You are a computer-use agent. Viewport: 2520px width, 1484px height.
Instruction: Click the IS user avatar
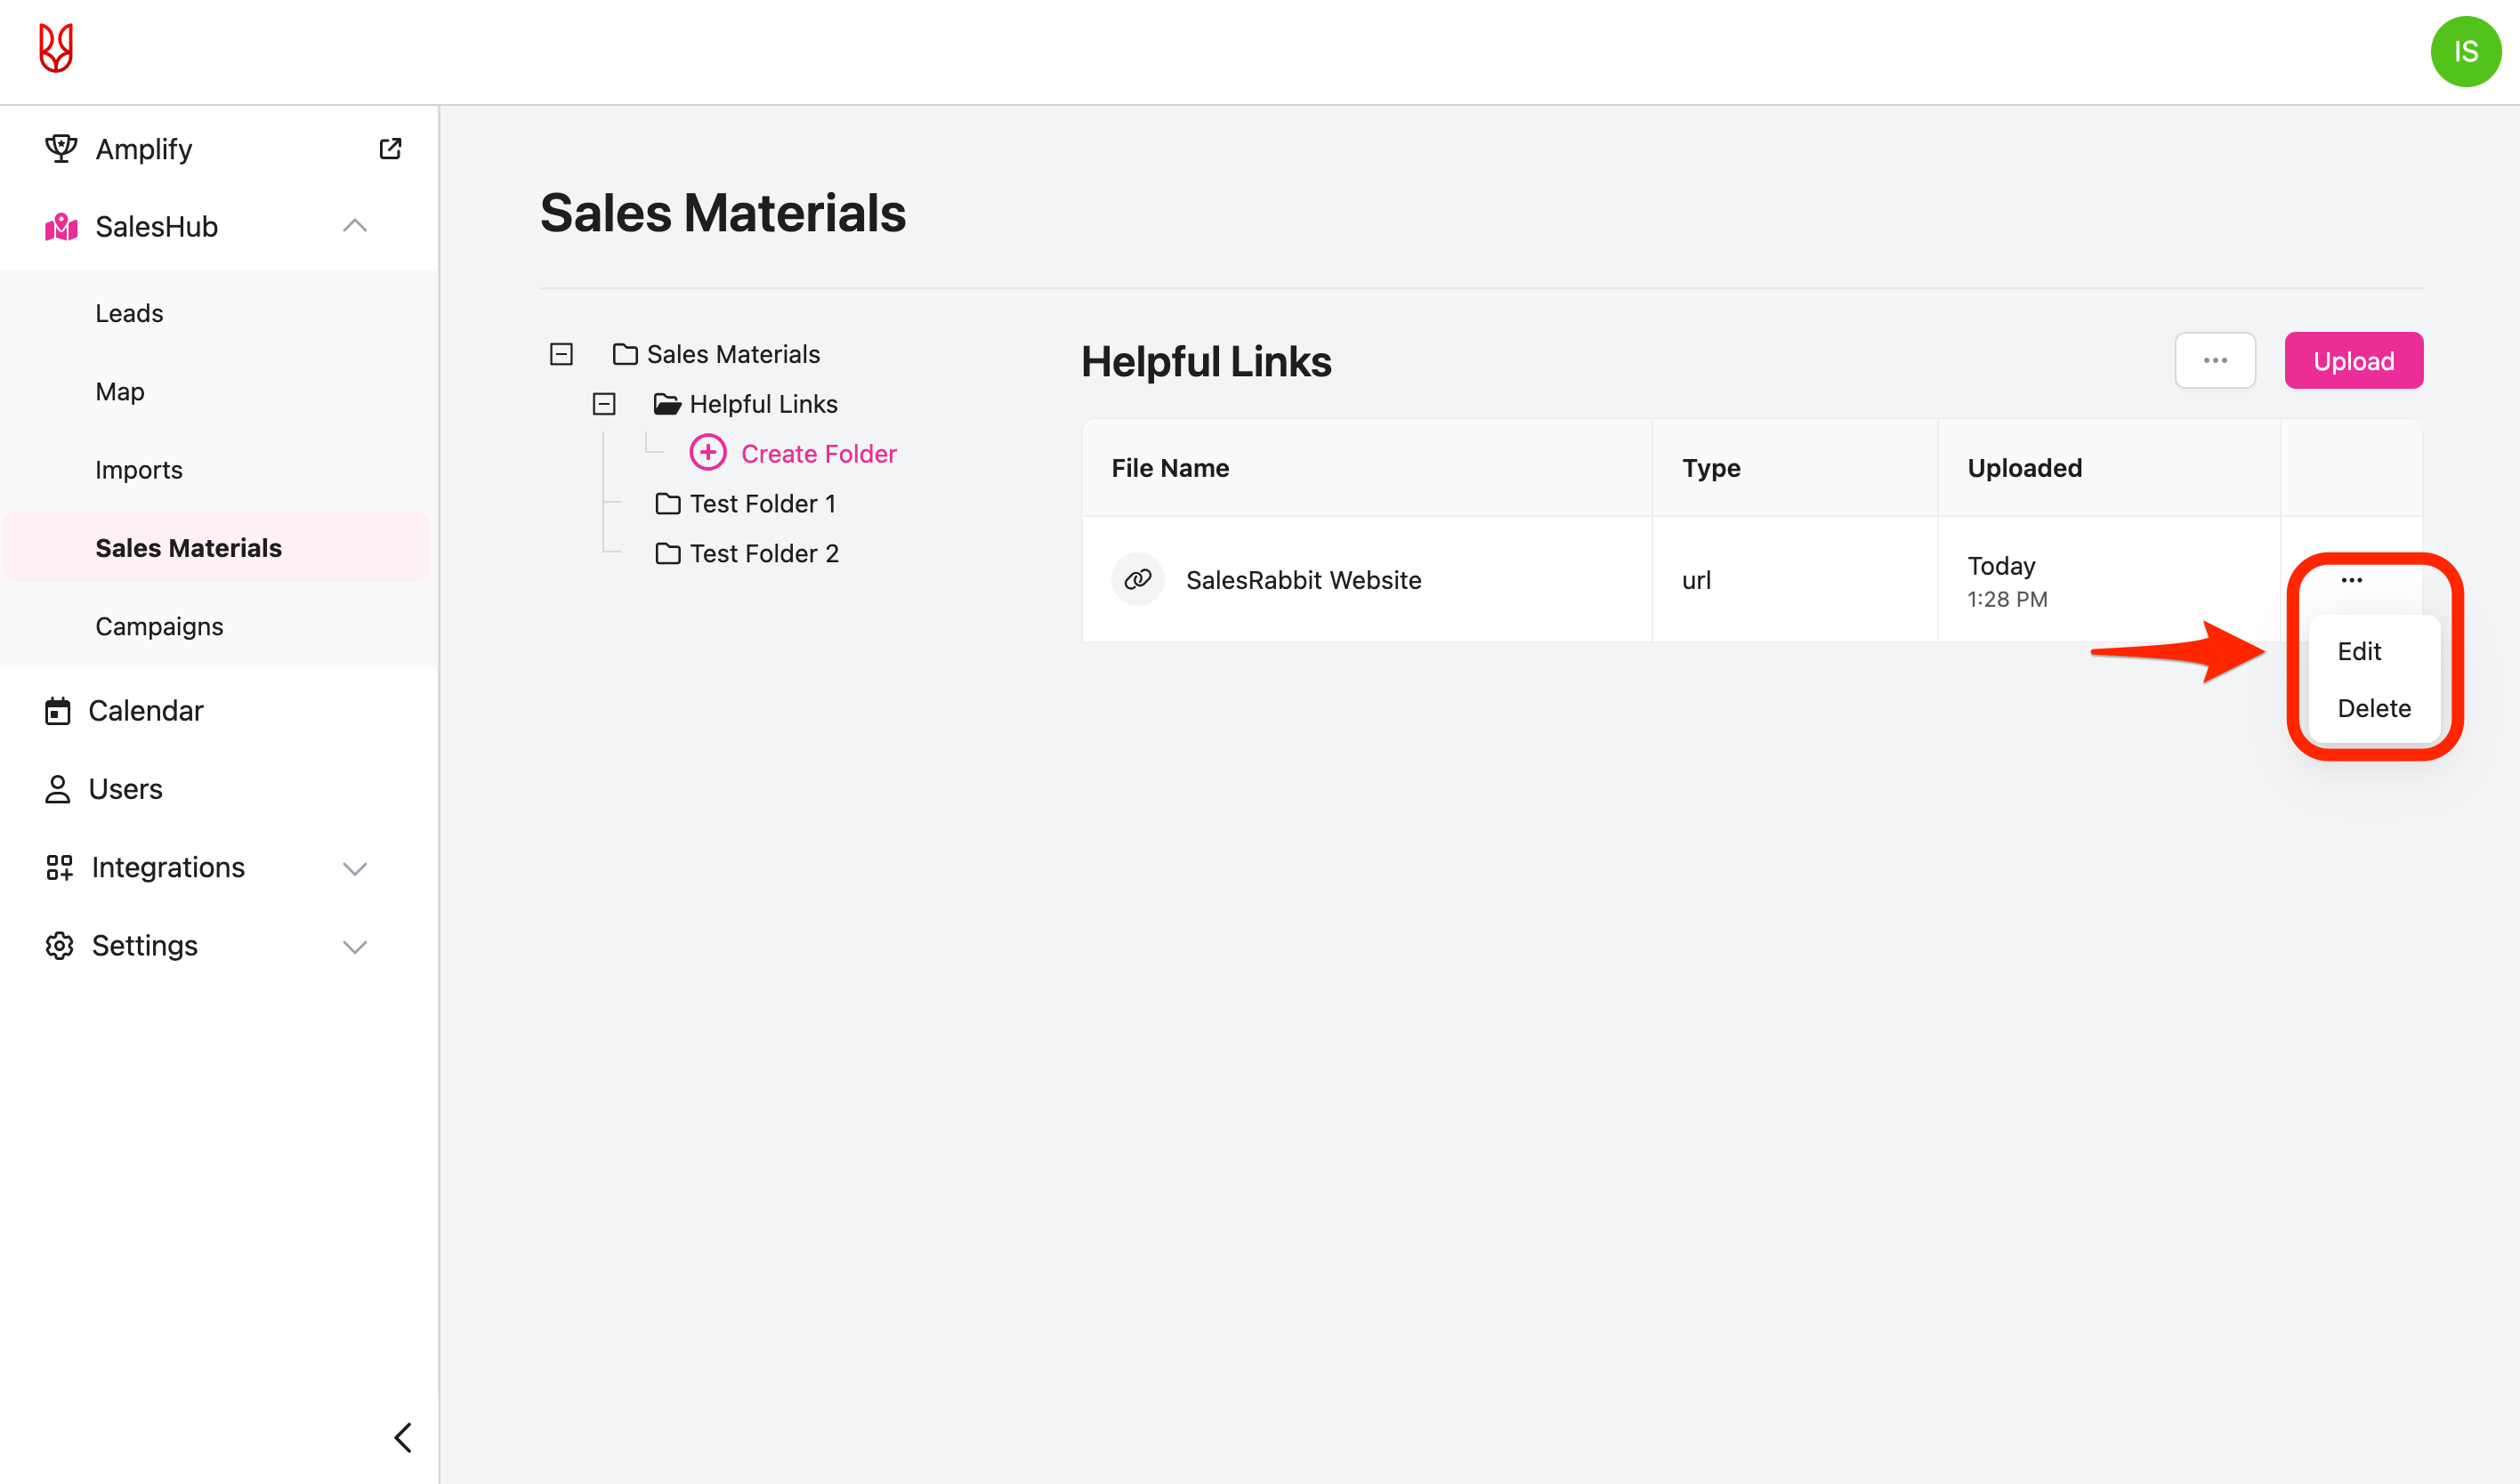pos(2464,51)
